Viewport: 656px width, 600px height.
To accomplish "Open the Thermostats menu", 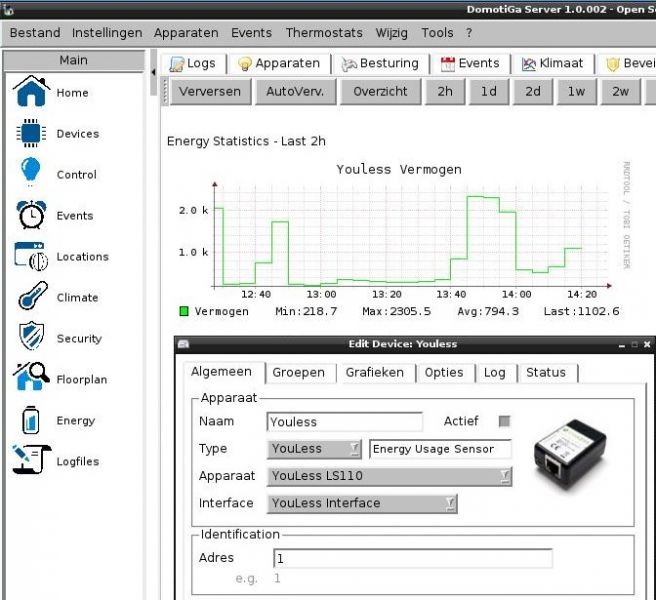I will [x=324, y=33].
